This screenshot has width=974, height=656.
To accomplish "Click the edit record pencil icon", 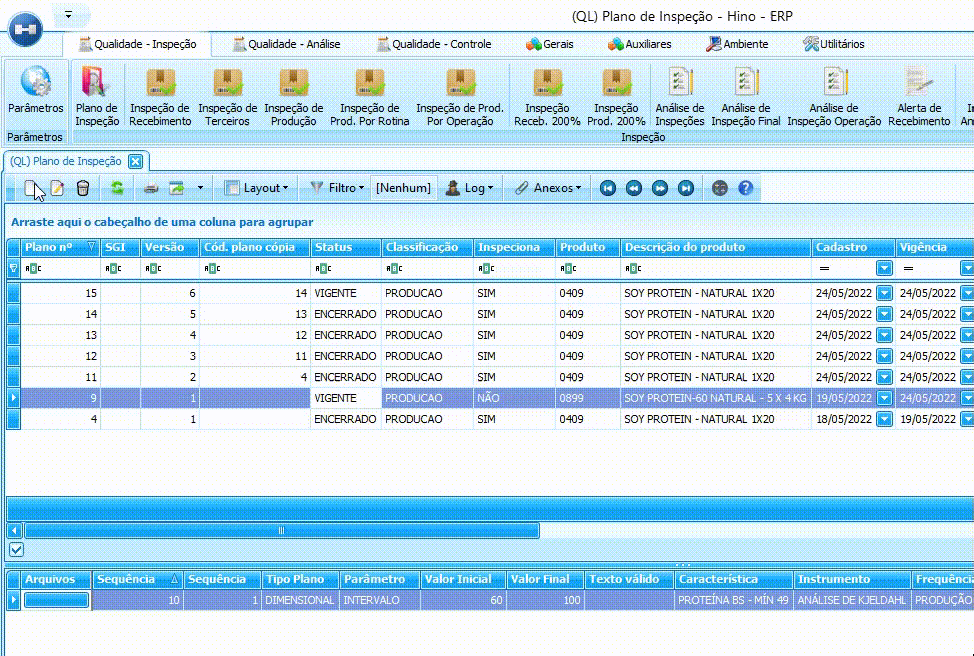I will point(57,188).
